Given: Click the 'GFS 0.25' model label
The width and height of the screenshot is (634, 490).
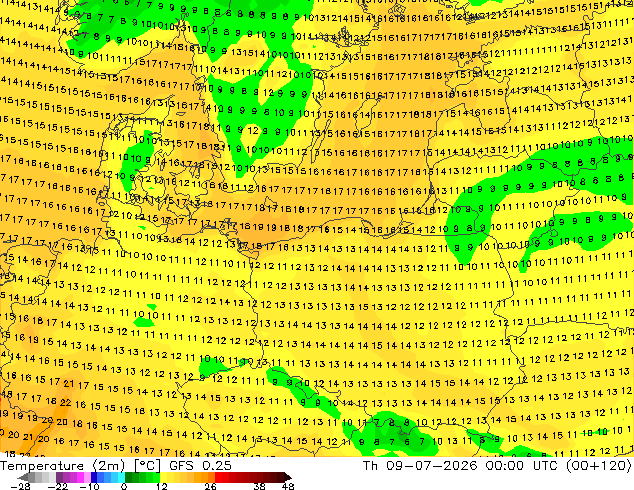Looking at the screenshot, I should click(x=200, y=466).
